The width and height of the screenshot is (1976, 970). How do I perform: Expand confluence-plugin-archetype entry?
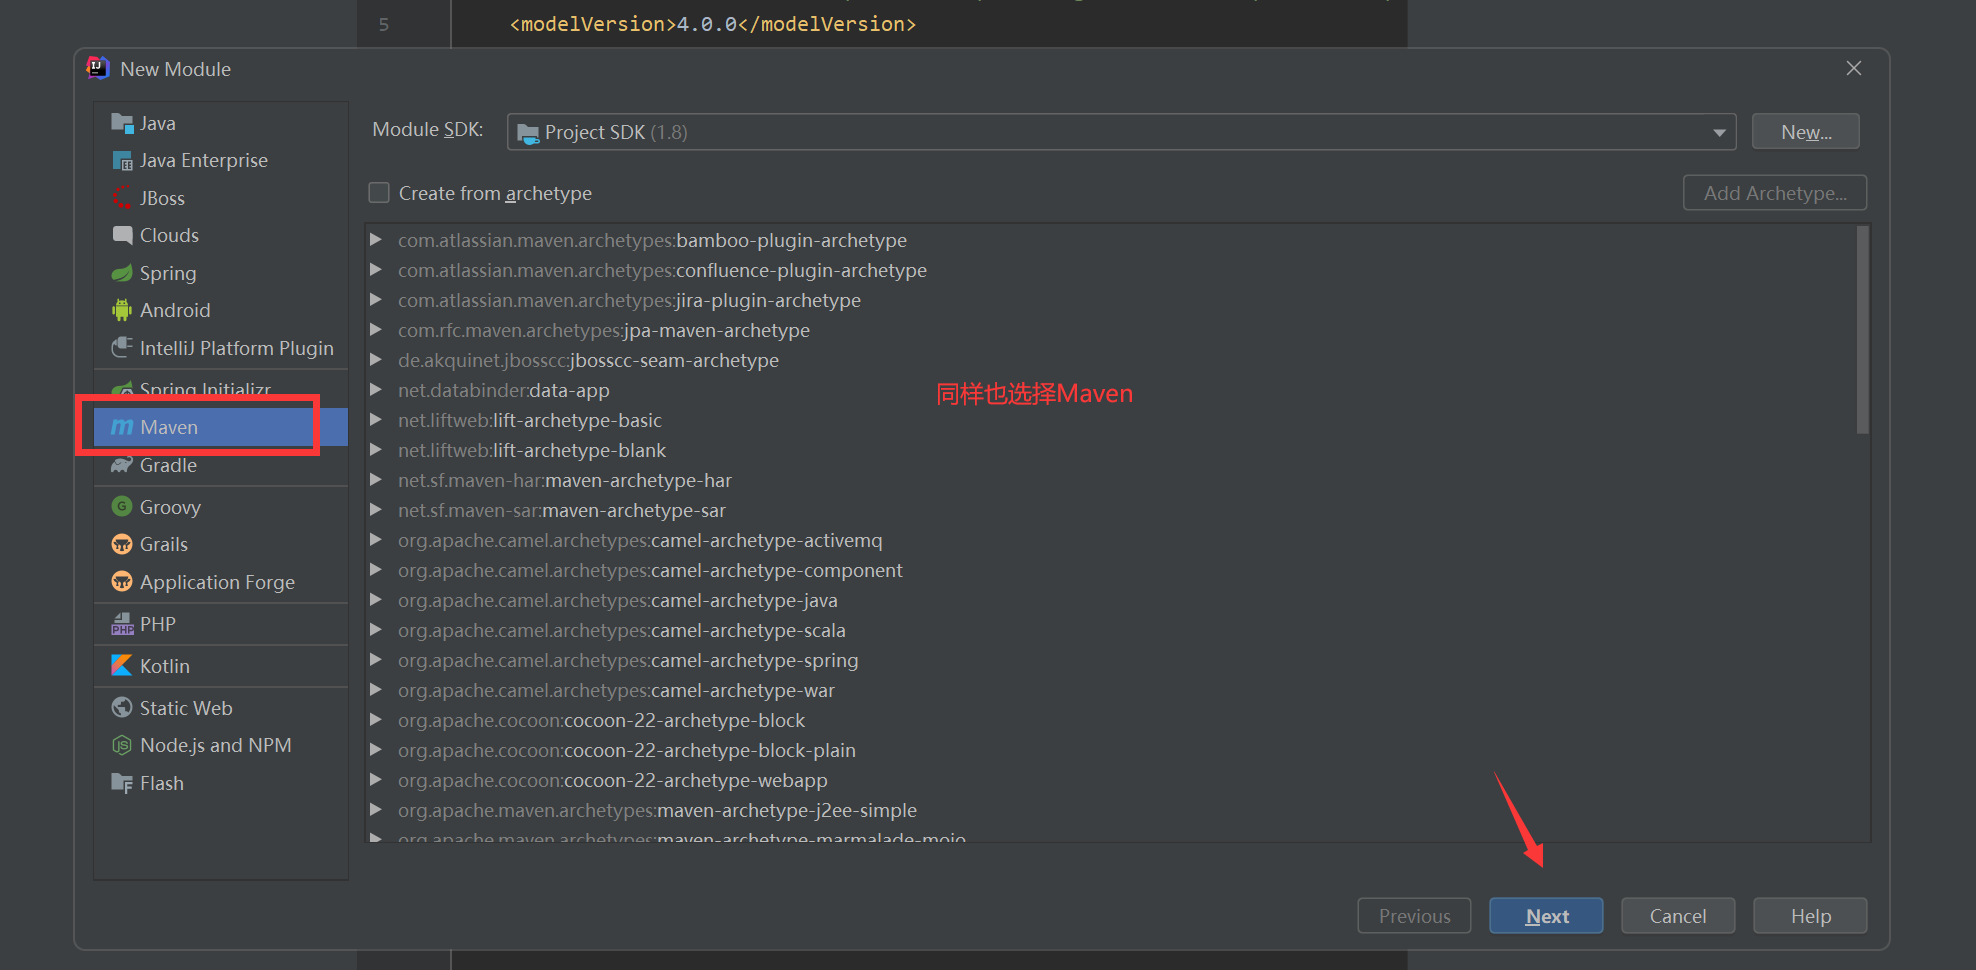point(376,270)
